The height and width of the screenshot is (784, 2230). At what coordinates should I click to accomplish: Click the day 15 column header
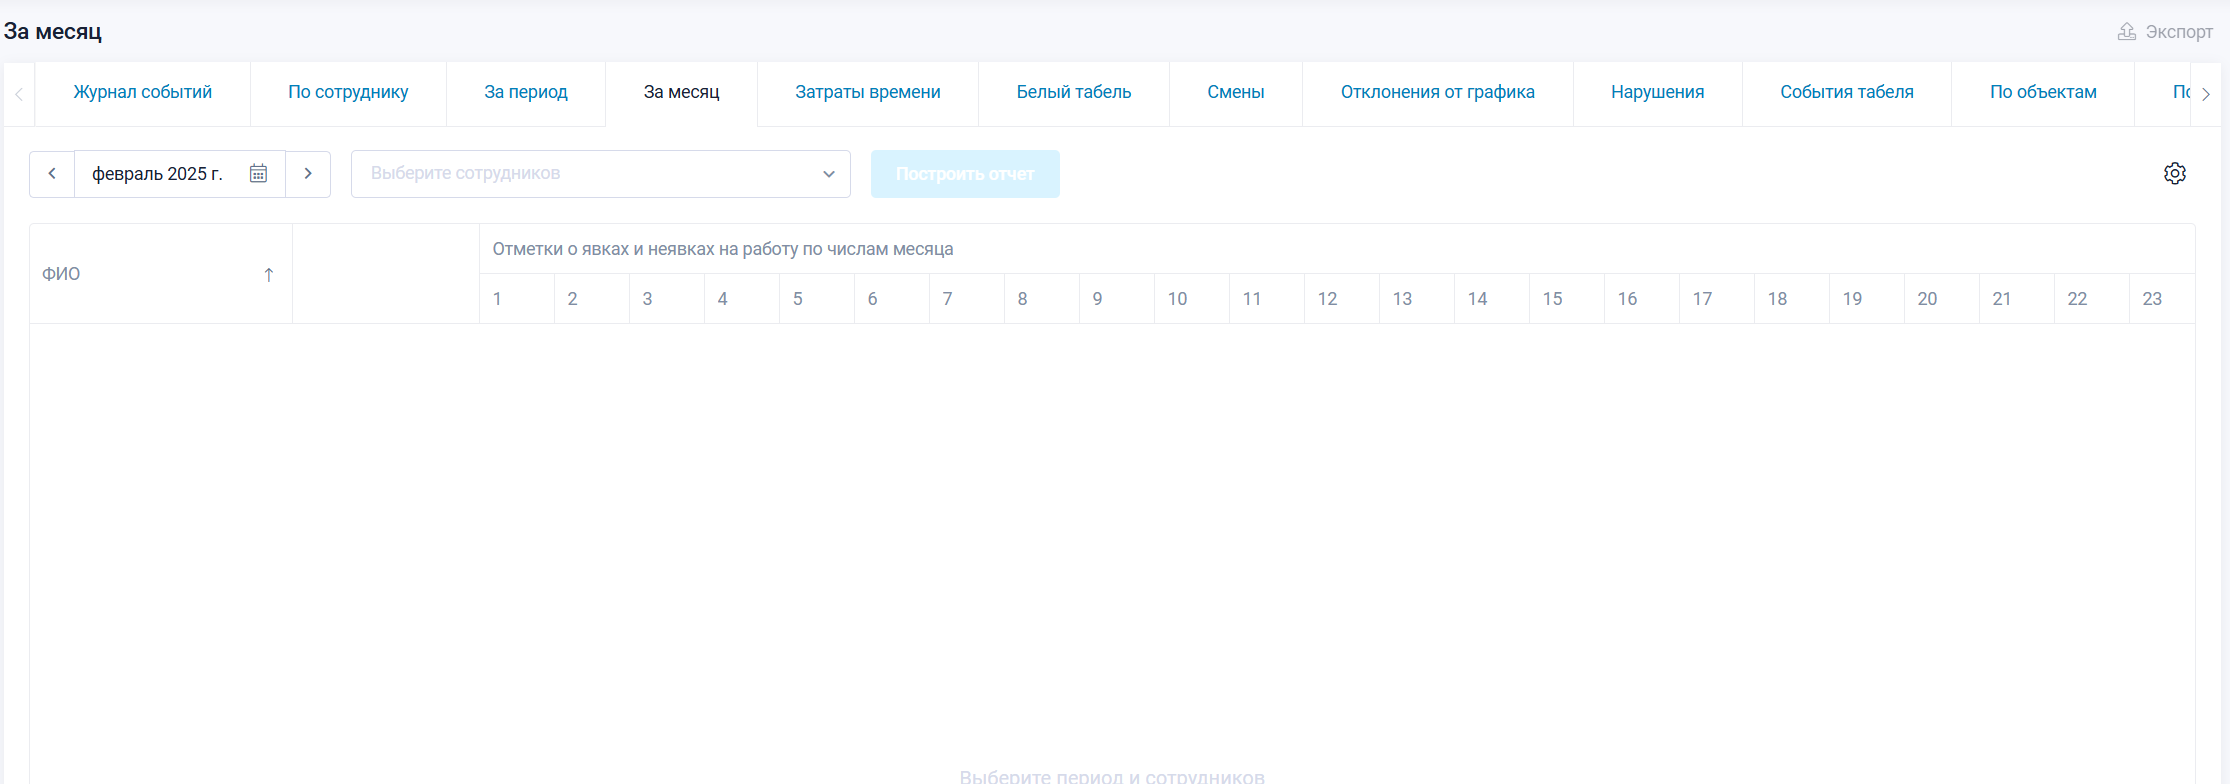tap(1552, 299)
